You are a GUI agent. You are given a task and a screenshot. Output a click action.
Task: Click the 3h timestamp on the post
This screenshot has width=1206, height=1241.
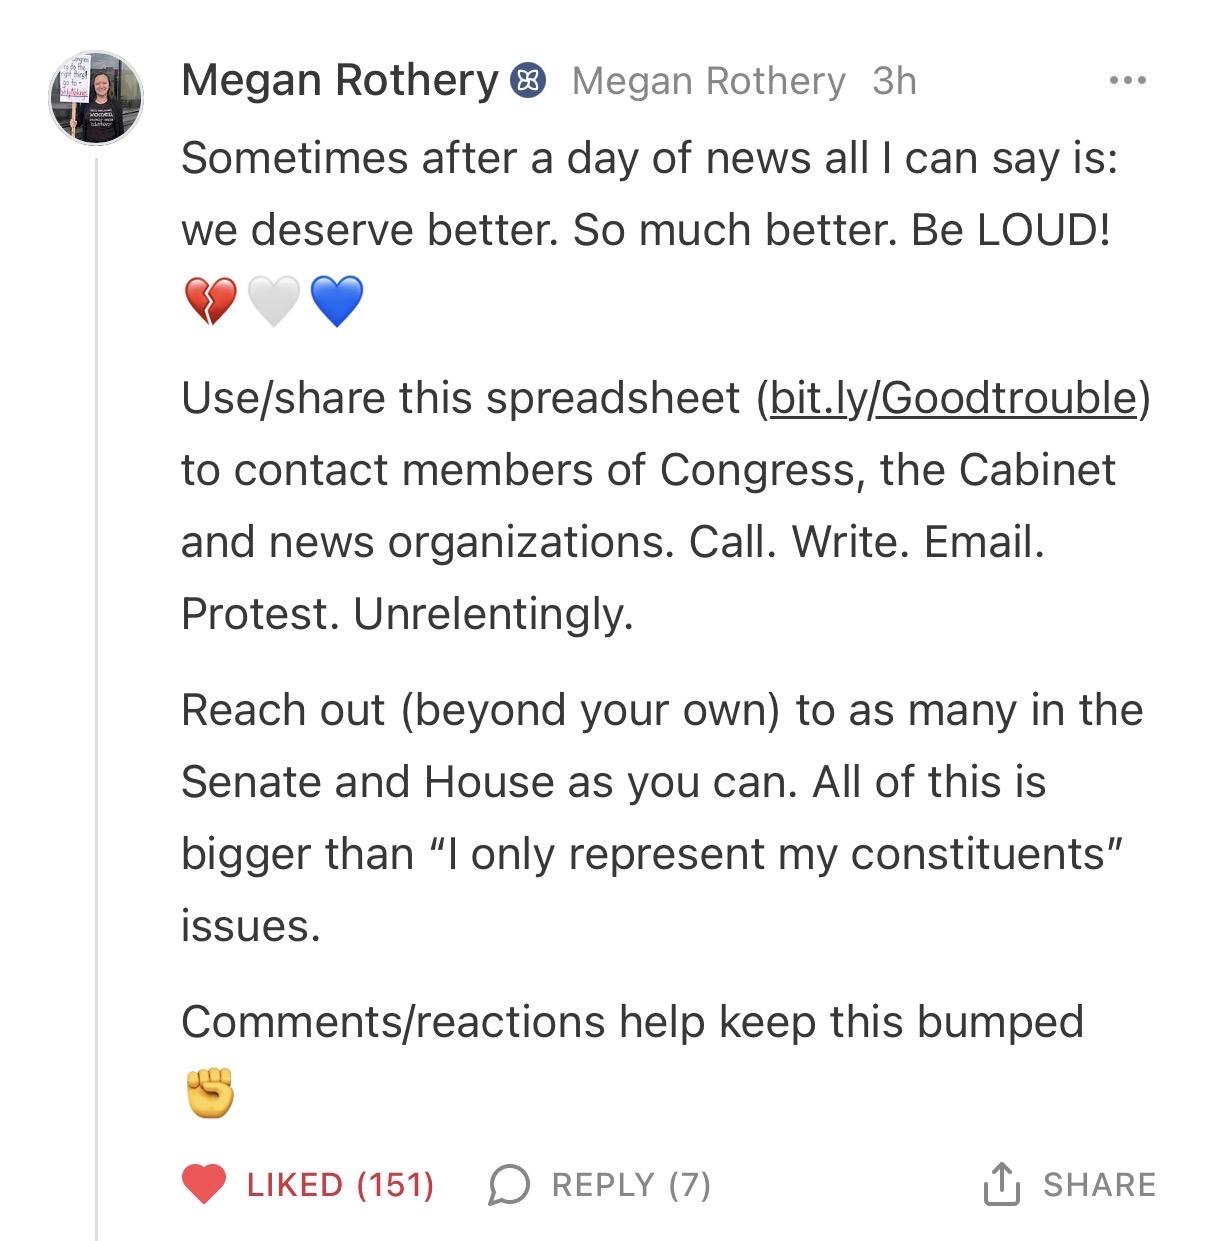coord(893,81)
